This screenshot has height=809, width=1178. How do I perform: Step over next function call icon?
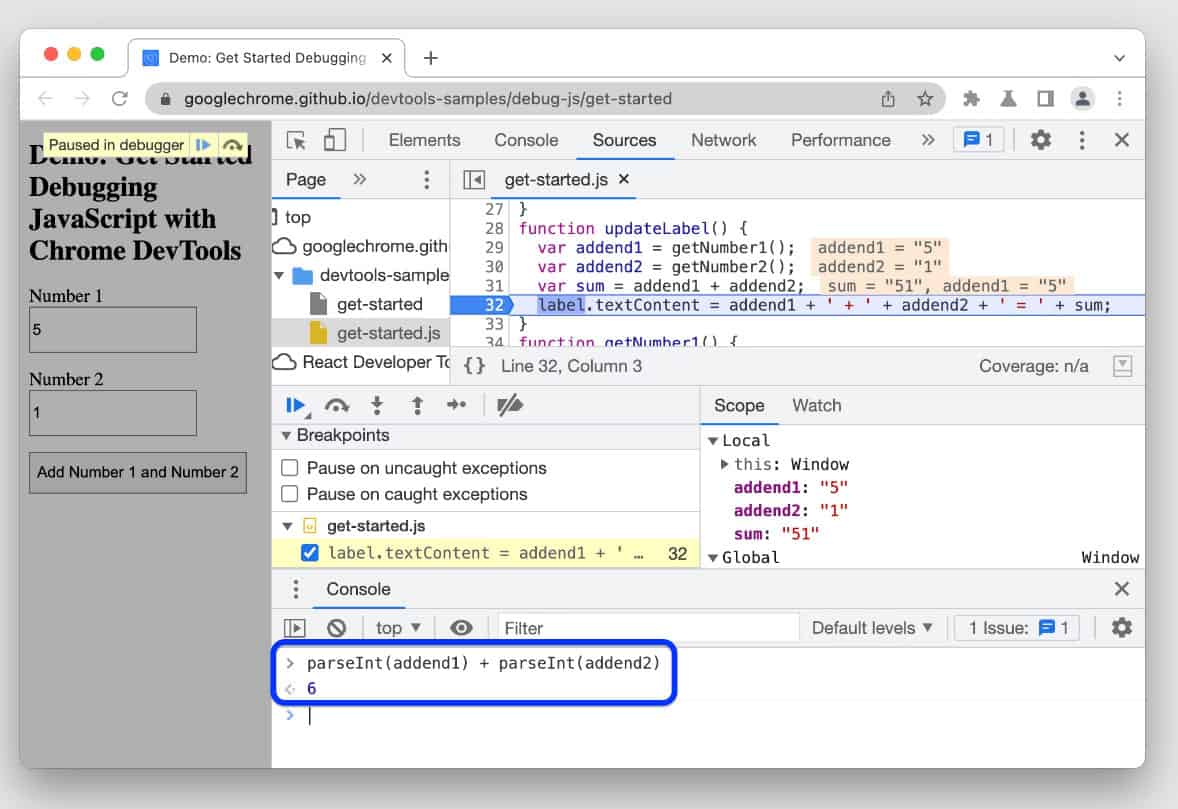coord(337,406)
